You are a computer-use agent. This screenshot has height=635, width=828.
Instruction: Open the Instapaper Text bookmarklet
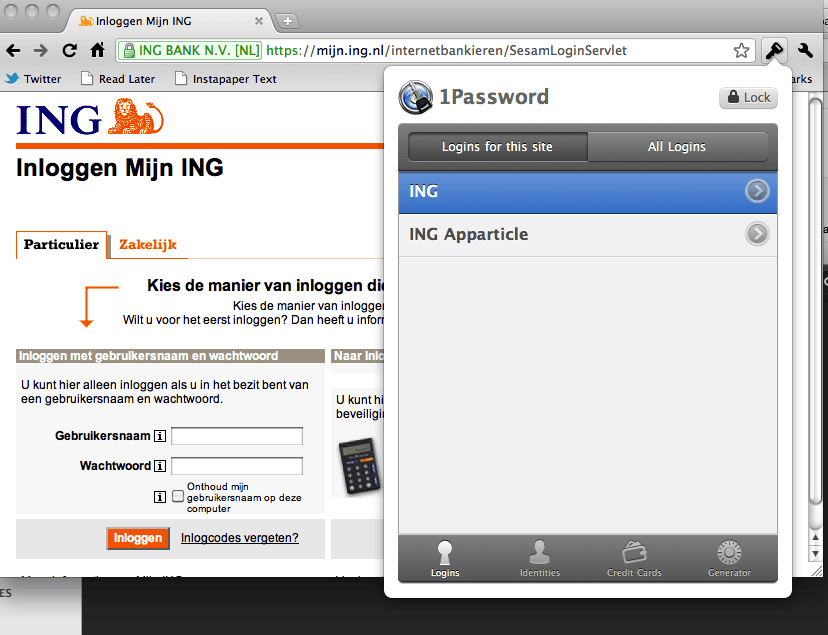point(226,79)
